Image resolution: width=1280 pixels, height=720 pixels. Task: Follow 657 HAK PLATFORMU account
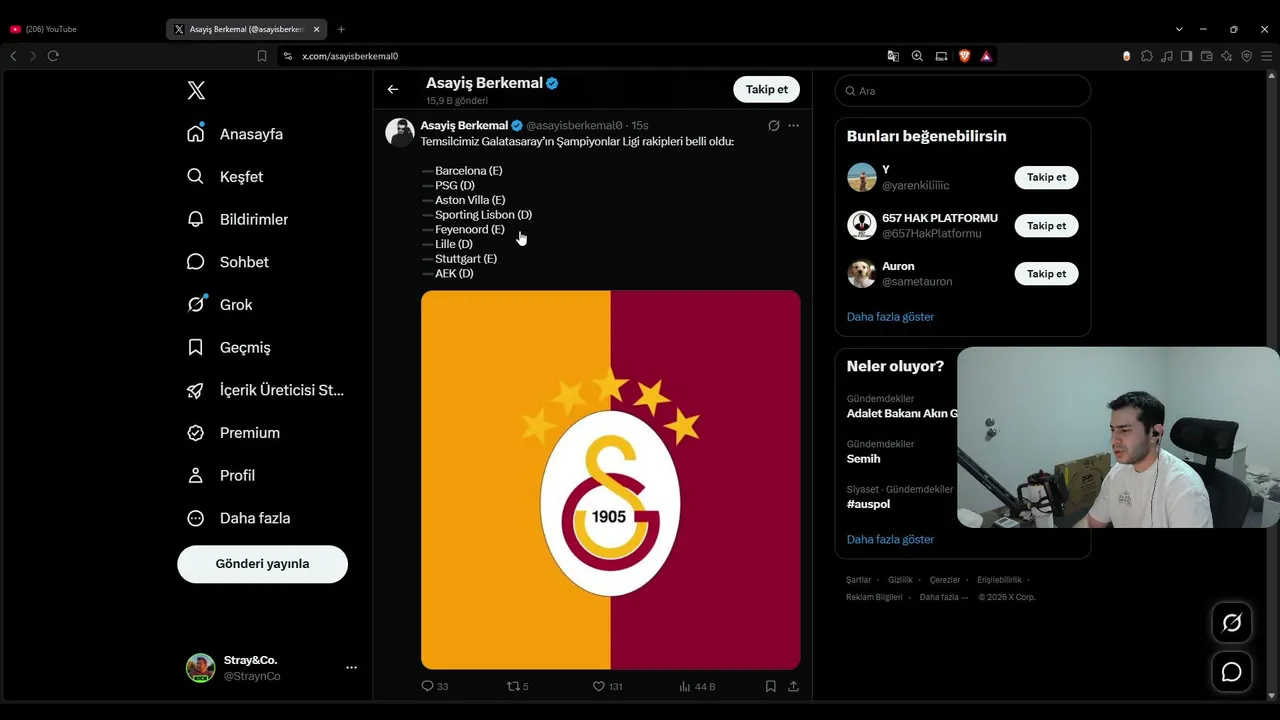click(1046, 226)
